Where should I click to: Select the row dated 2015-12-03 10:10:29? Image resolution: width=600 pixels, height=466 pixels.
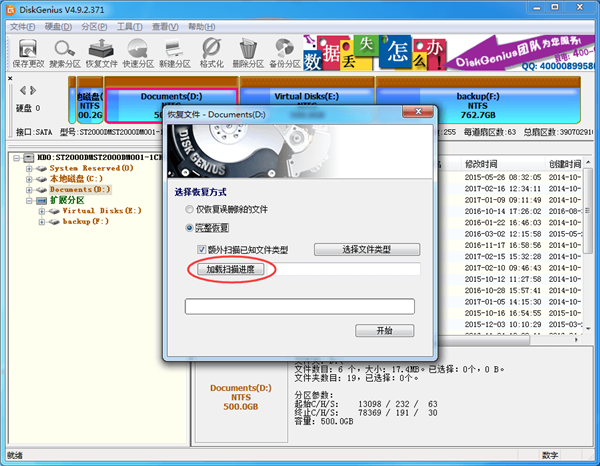point(513,324)
